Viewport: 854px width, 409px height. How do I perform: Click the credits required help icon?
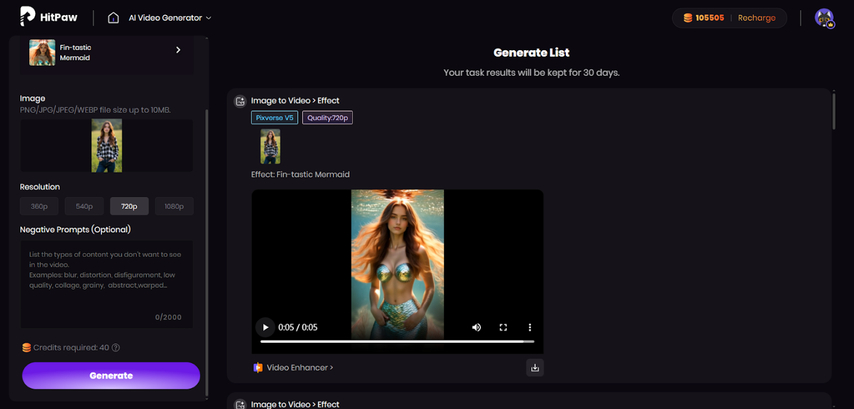[x=115, y=347]
